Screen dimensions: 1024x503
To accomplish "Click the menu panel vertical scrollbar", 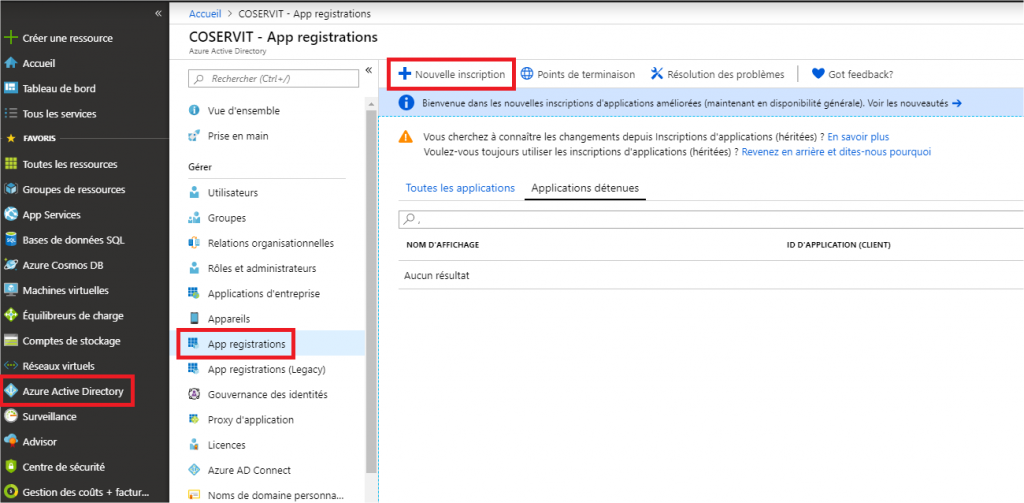I will (371, 292).
